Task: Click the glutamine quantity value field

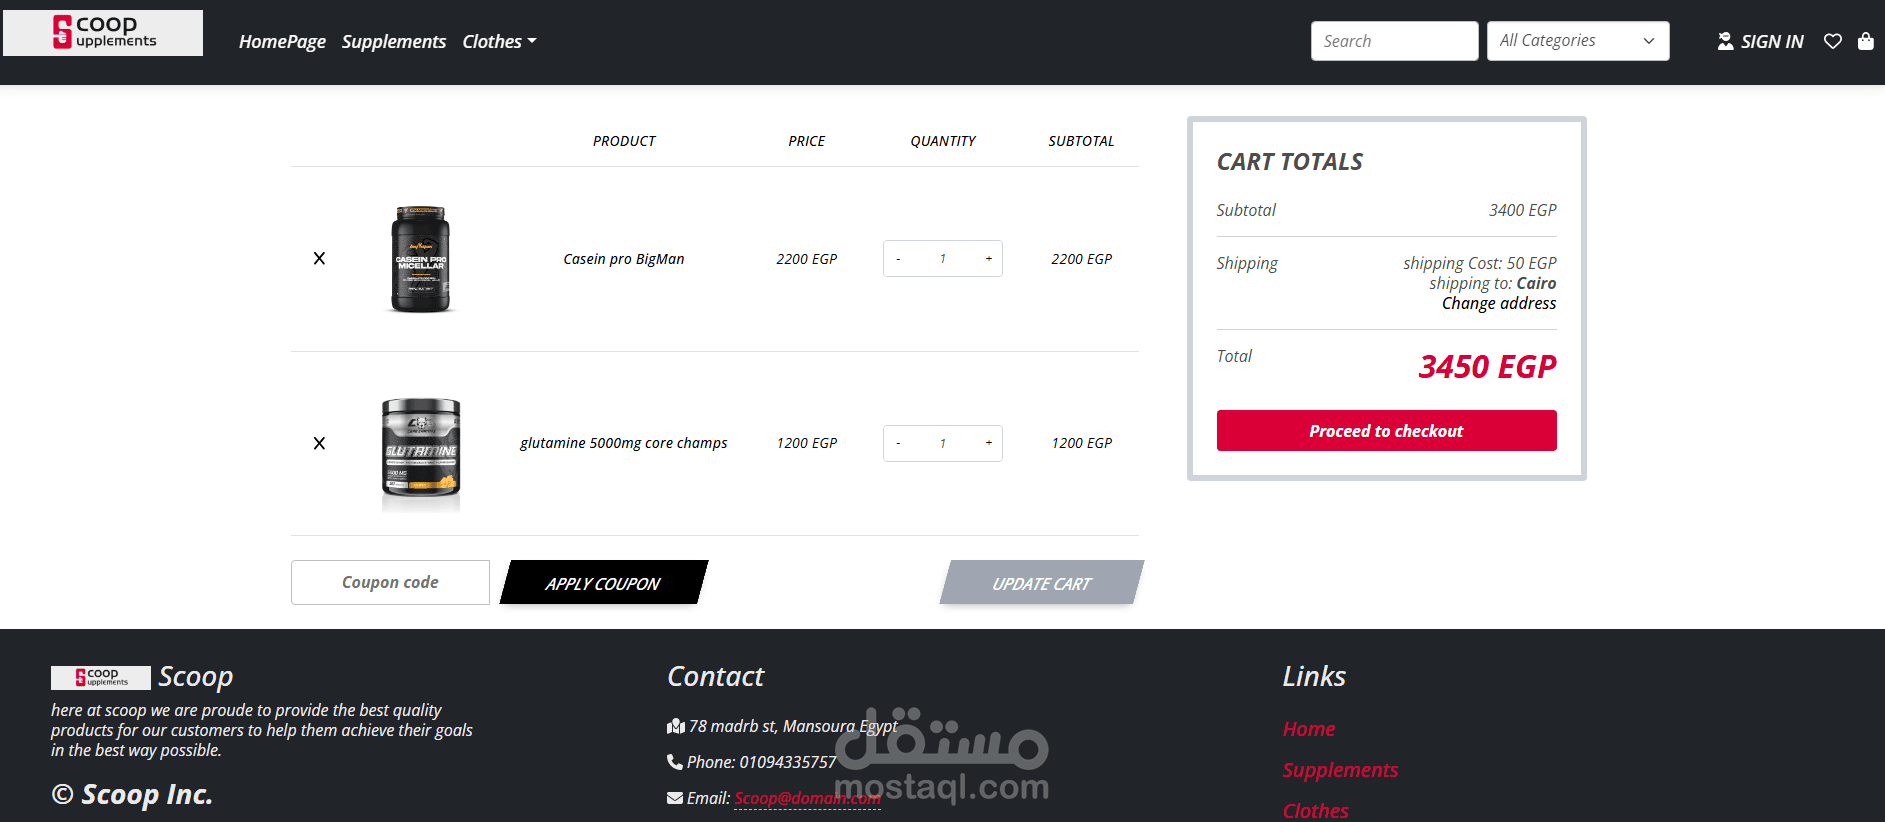Action: click(943, 443)
